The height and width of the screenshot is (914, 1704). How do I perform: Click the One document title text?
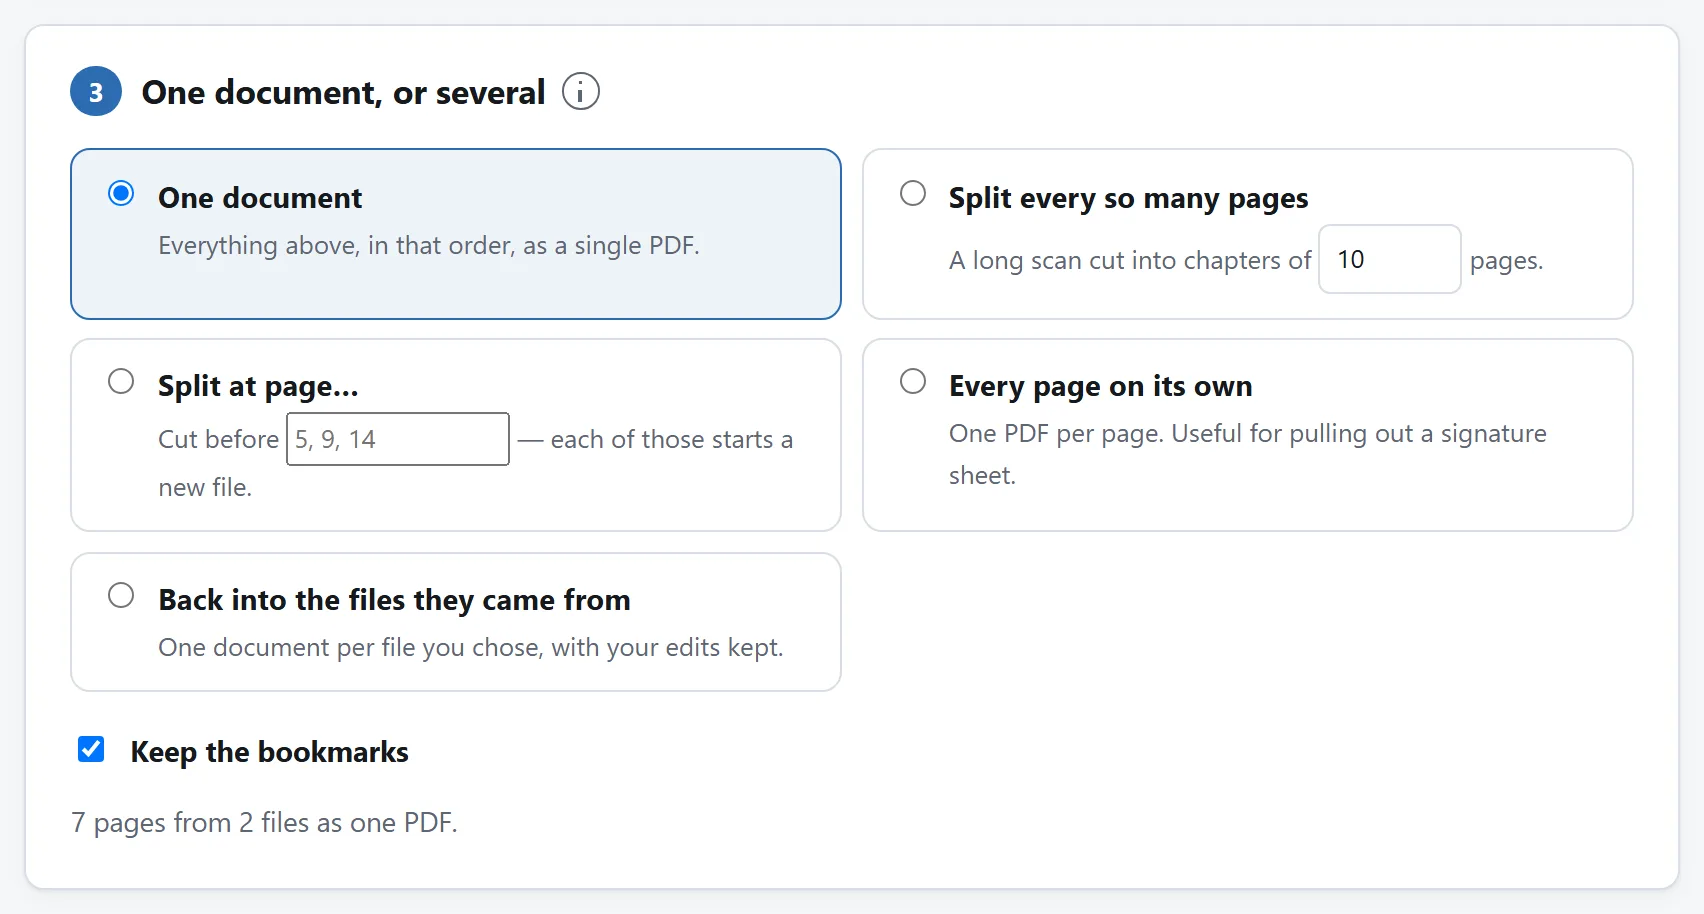point(260,197)
